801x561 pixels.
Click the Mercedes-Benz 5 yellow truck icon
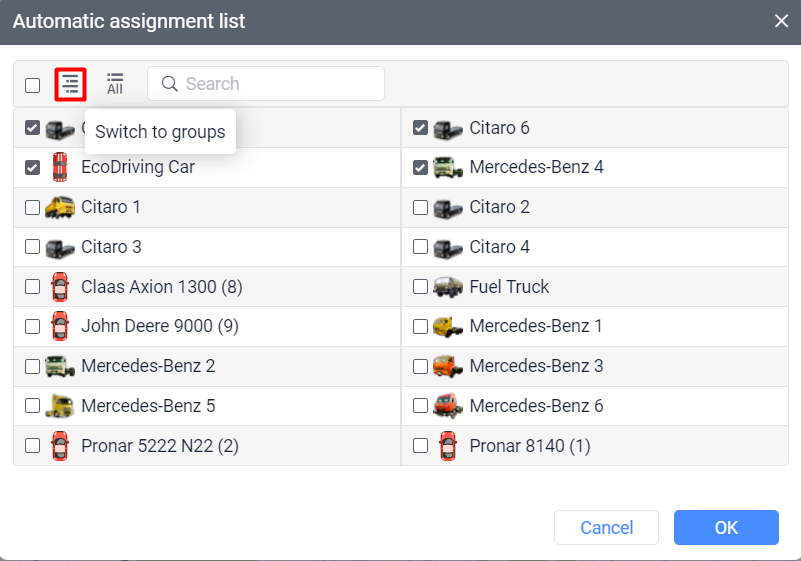coord(60,406)
